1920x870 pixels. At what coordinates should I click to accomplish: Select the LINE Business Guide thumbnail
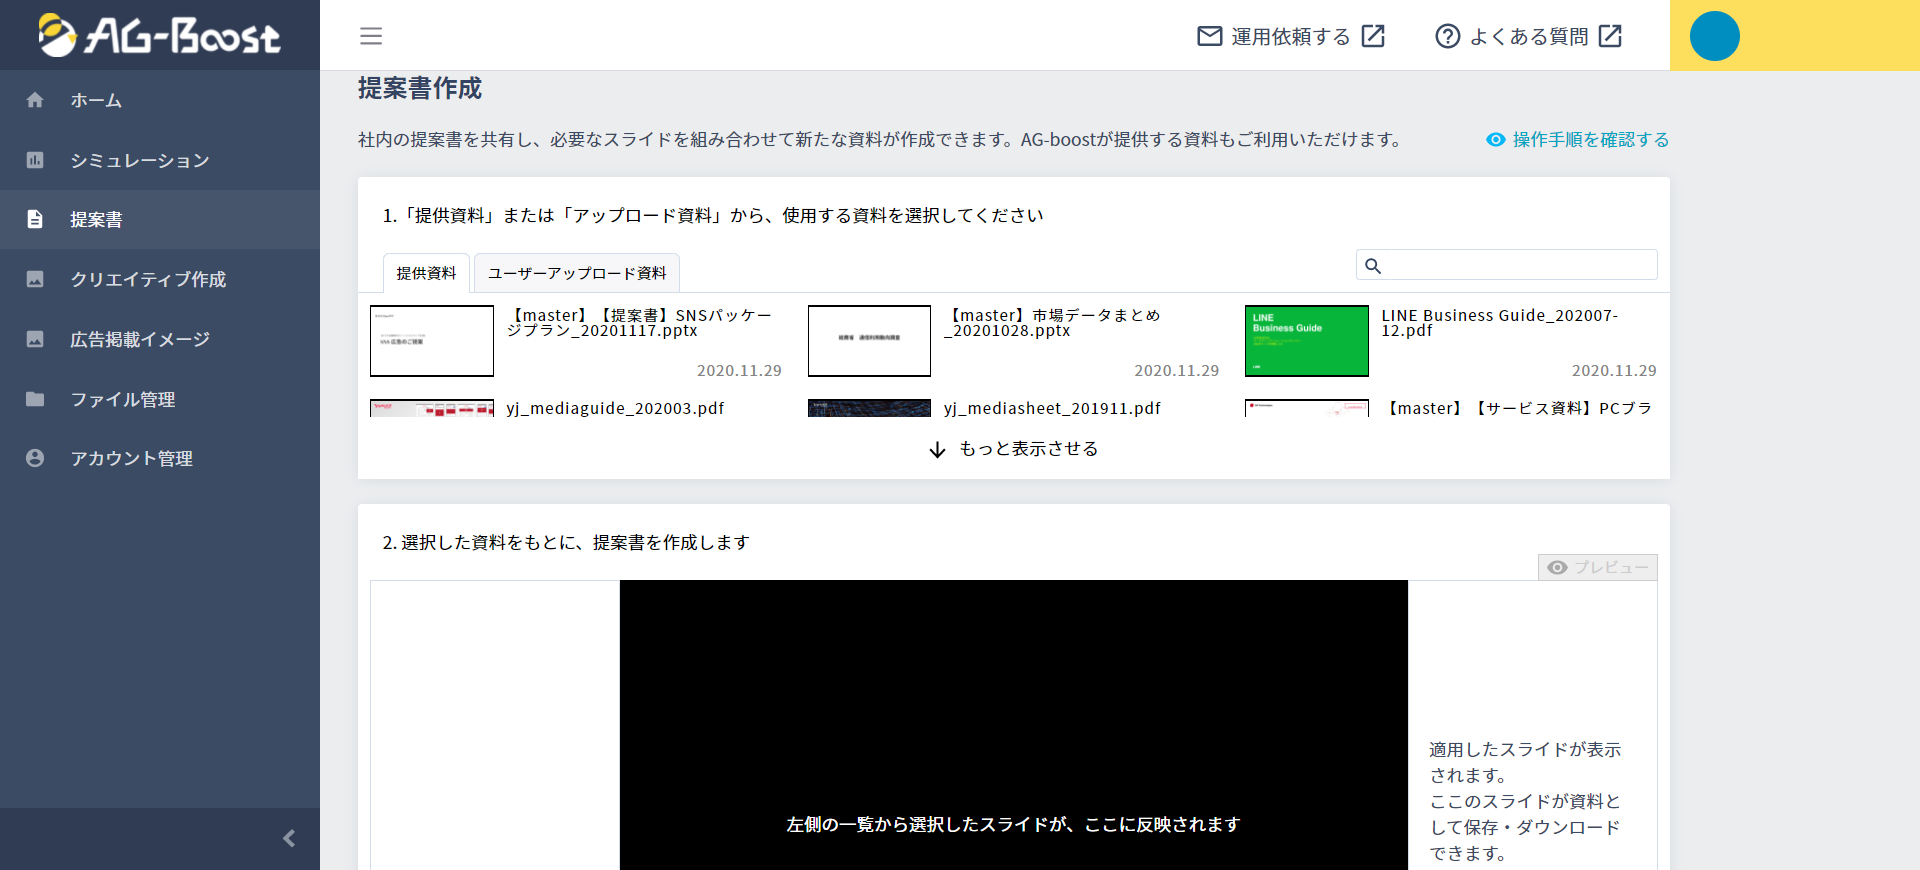click(1306, 341)
